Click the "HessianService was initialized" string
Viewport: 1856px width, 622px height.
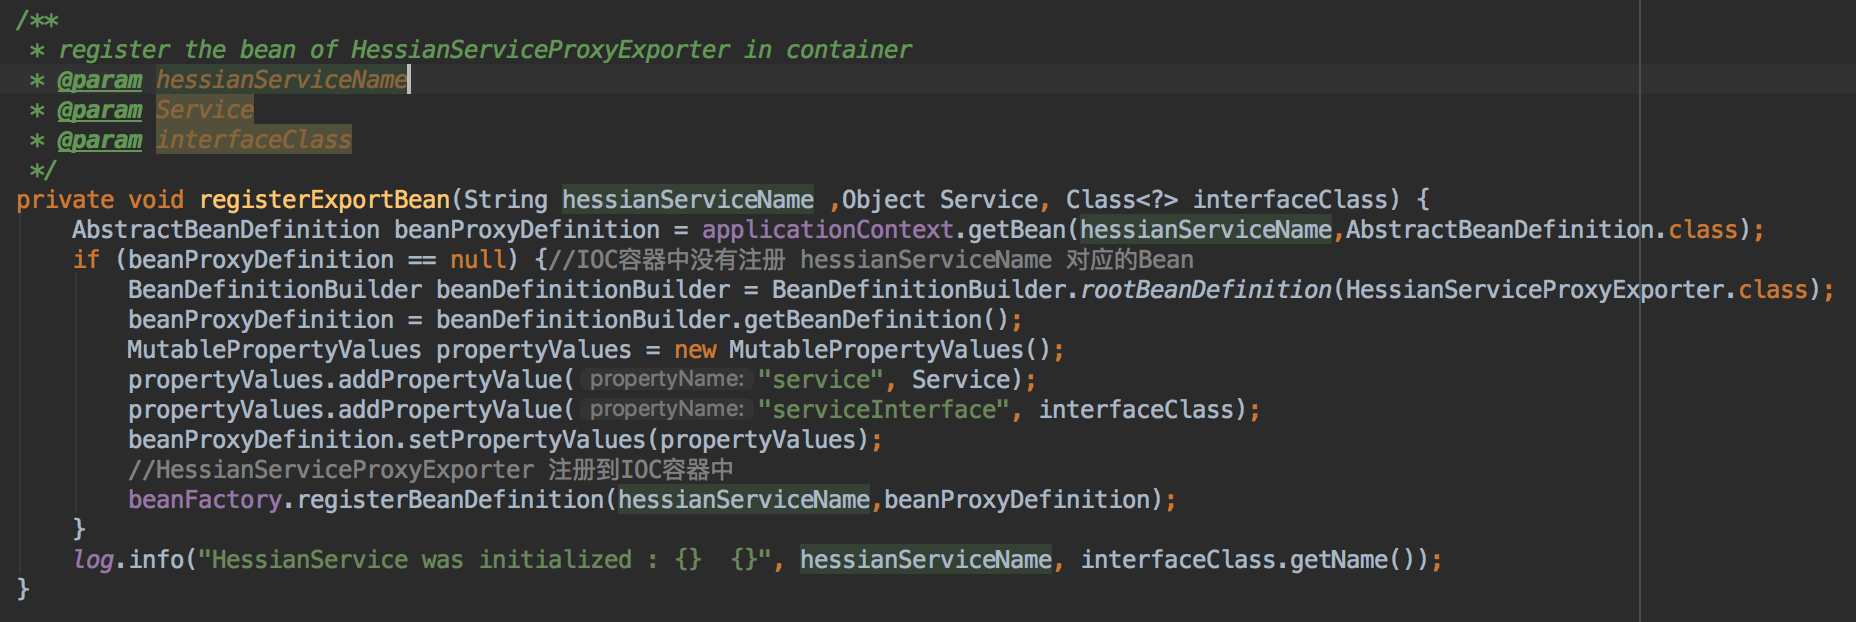(x=485, y=560)
